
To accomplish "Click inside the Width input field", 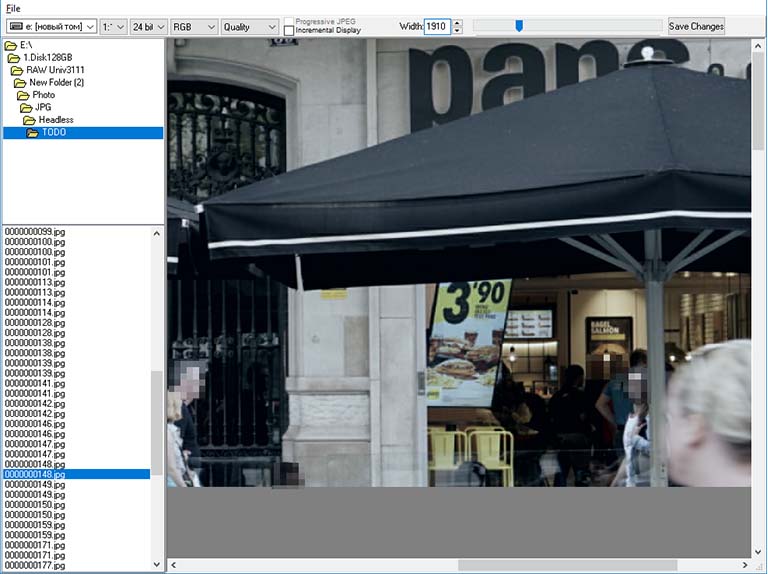I will [436, 27].
